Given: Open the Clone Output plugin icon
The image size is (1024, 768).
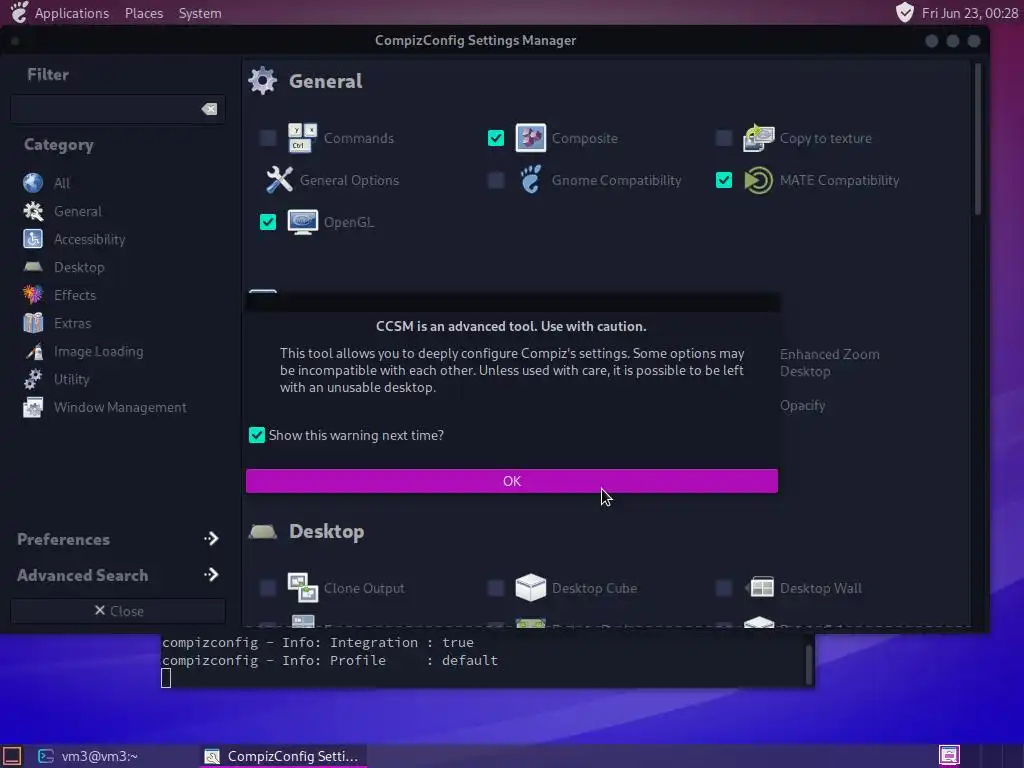Looking at the screenshot, I should click(x=302, y=588).
